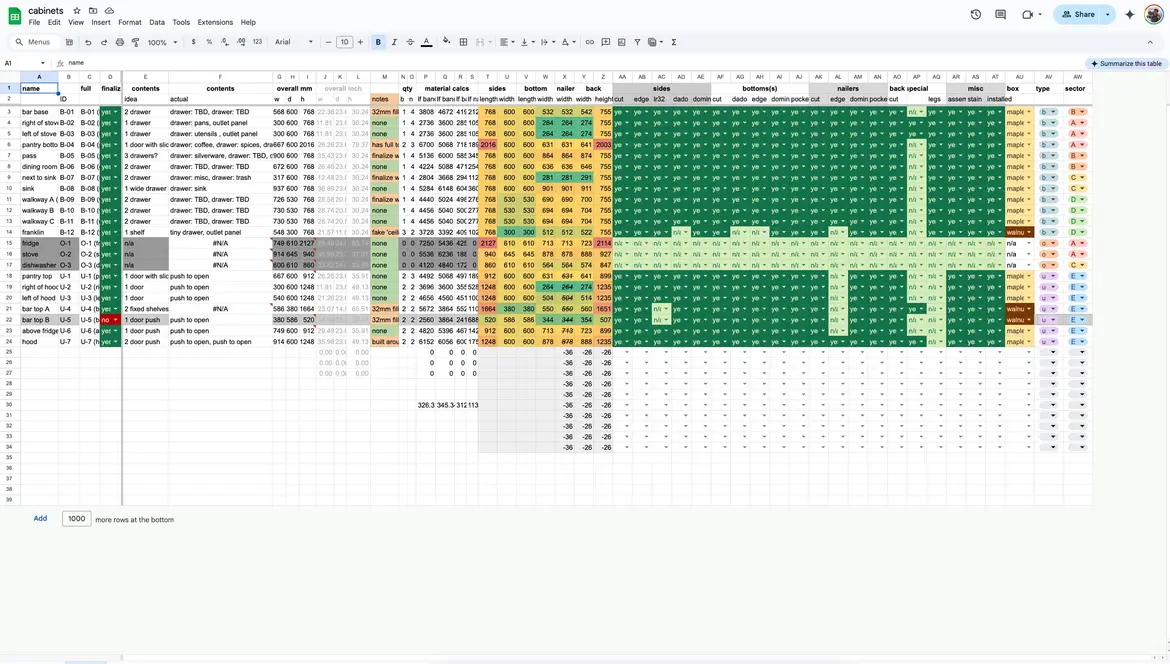Image resolution: width=1170 pixels, height=664 pixels.
Task: Click the rows-to-add number field
Action: (x=76, y=519)
